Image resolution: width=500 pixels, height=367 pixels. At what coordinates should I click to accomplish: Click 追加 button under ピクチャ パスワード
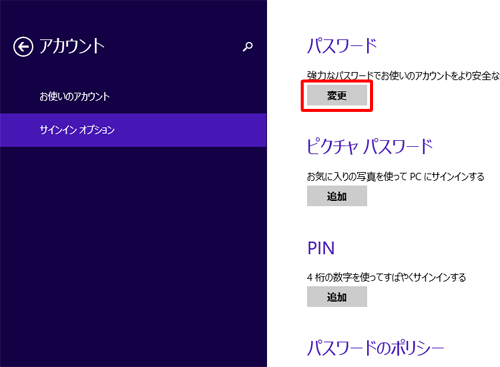click(337, 196)
